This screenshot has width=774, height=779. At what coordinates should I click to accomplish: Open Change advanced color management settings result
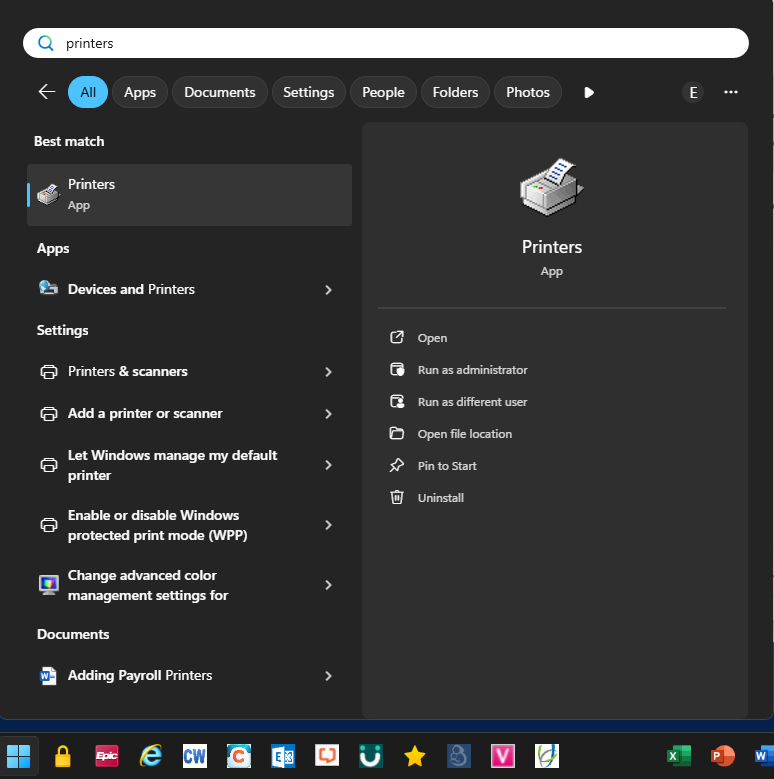point(189,585)
